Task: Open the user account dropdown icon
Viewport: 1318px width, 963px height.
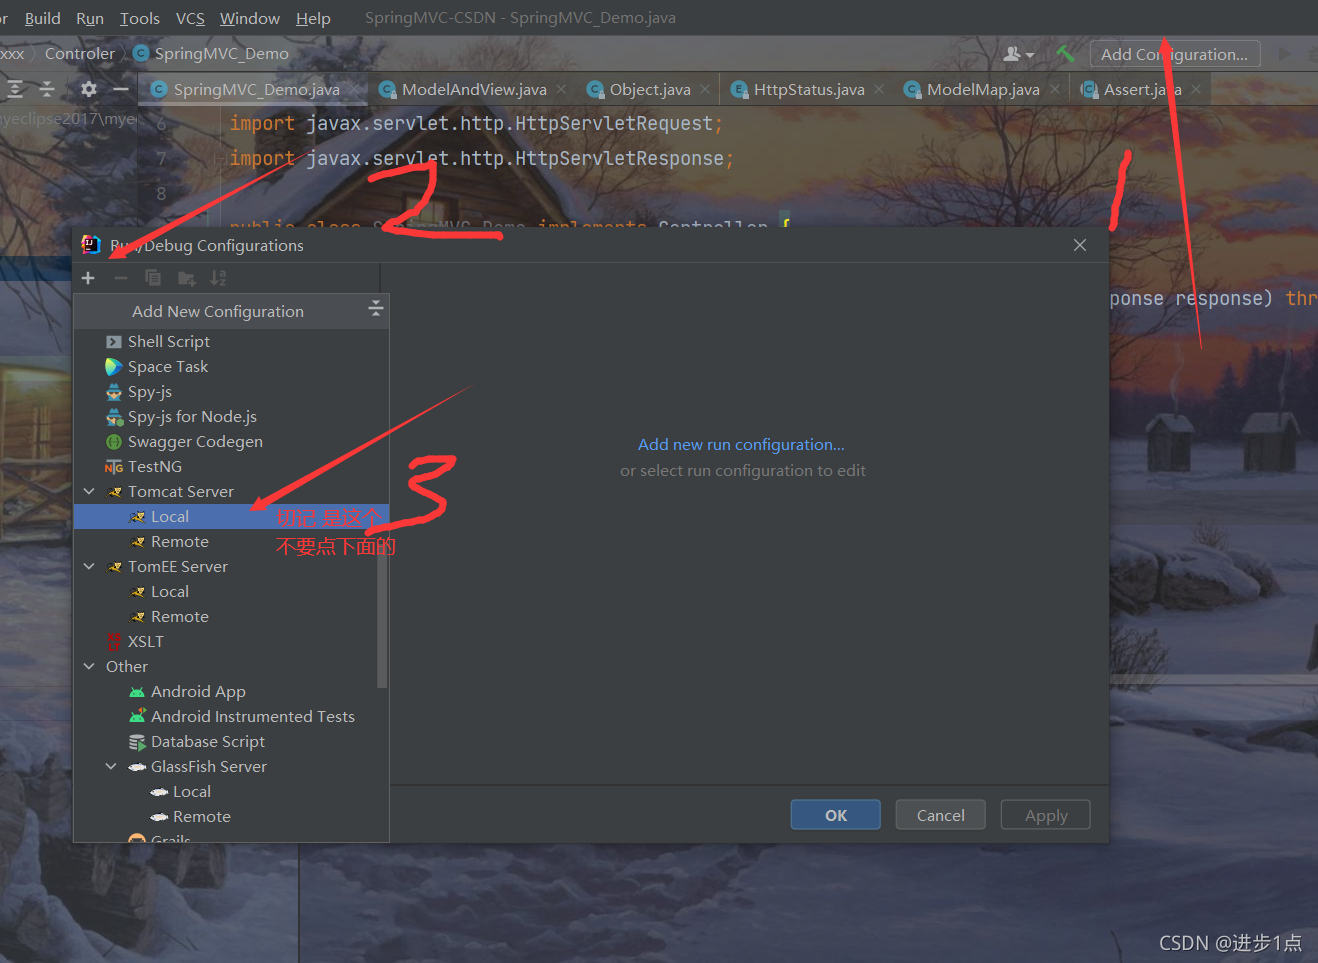Action: pyautogui.click(x=1019, y=54)
